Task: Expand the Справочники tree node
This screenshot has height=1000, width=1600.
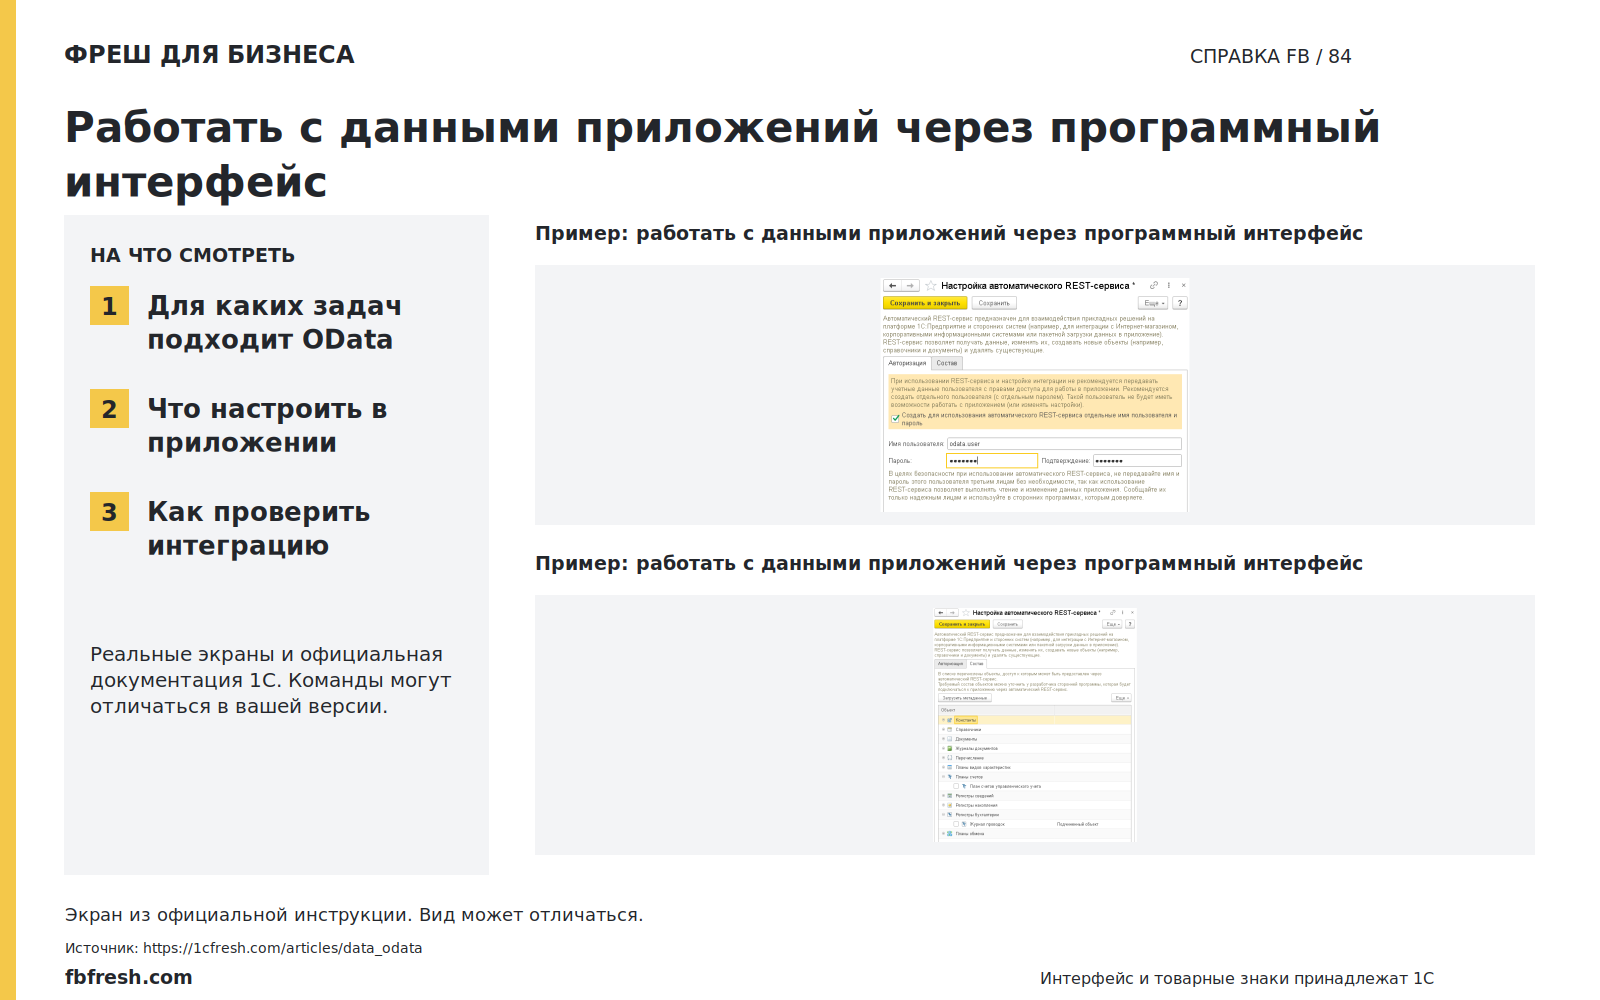Action: pos(943,730)
